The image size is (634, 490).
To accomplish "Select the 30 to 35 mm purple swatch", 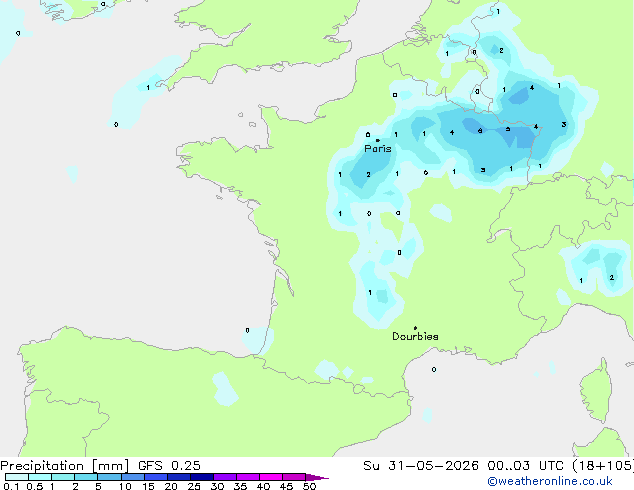I will pos(224,477).
